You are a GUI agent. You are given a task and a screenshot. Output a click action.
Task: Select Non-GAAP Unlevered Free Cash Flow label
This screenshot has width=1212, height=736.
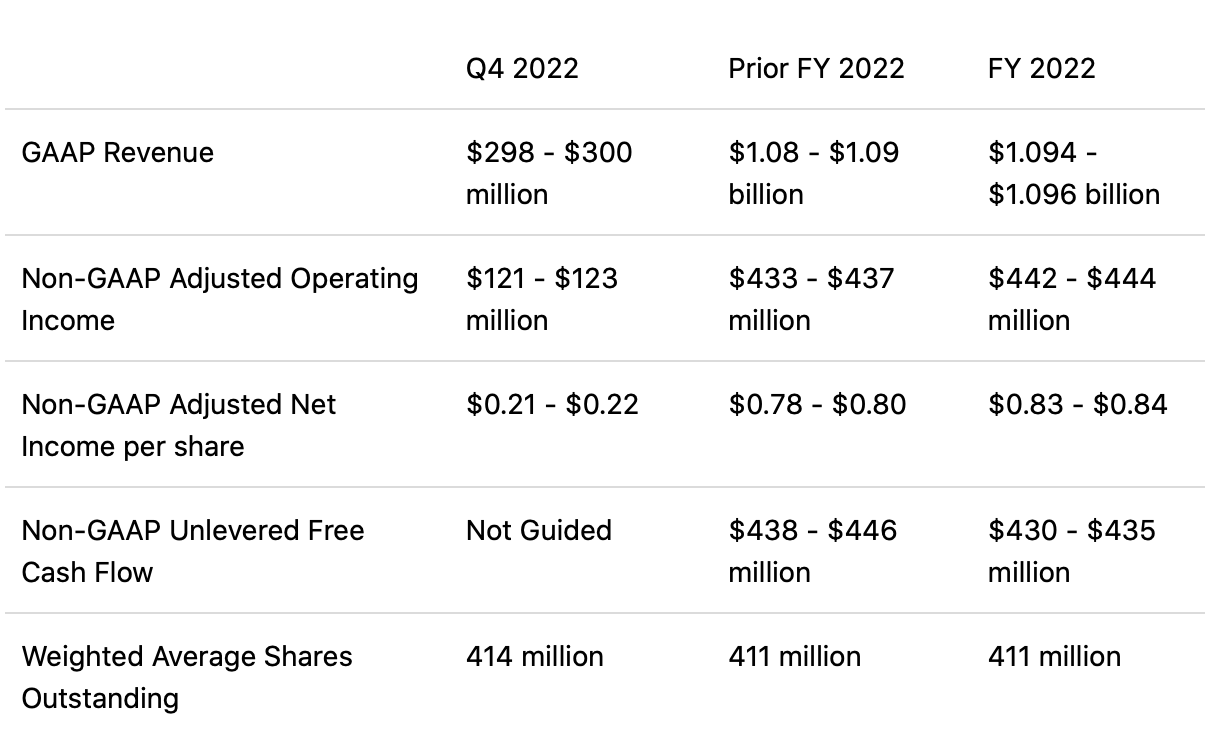(192, 551)
